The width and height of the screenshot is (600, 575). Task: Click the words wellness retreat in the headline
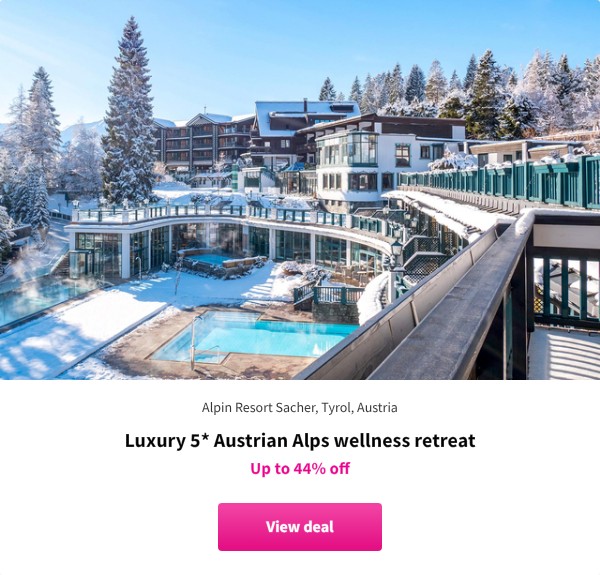(x=405, y=440)
